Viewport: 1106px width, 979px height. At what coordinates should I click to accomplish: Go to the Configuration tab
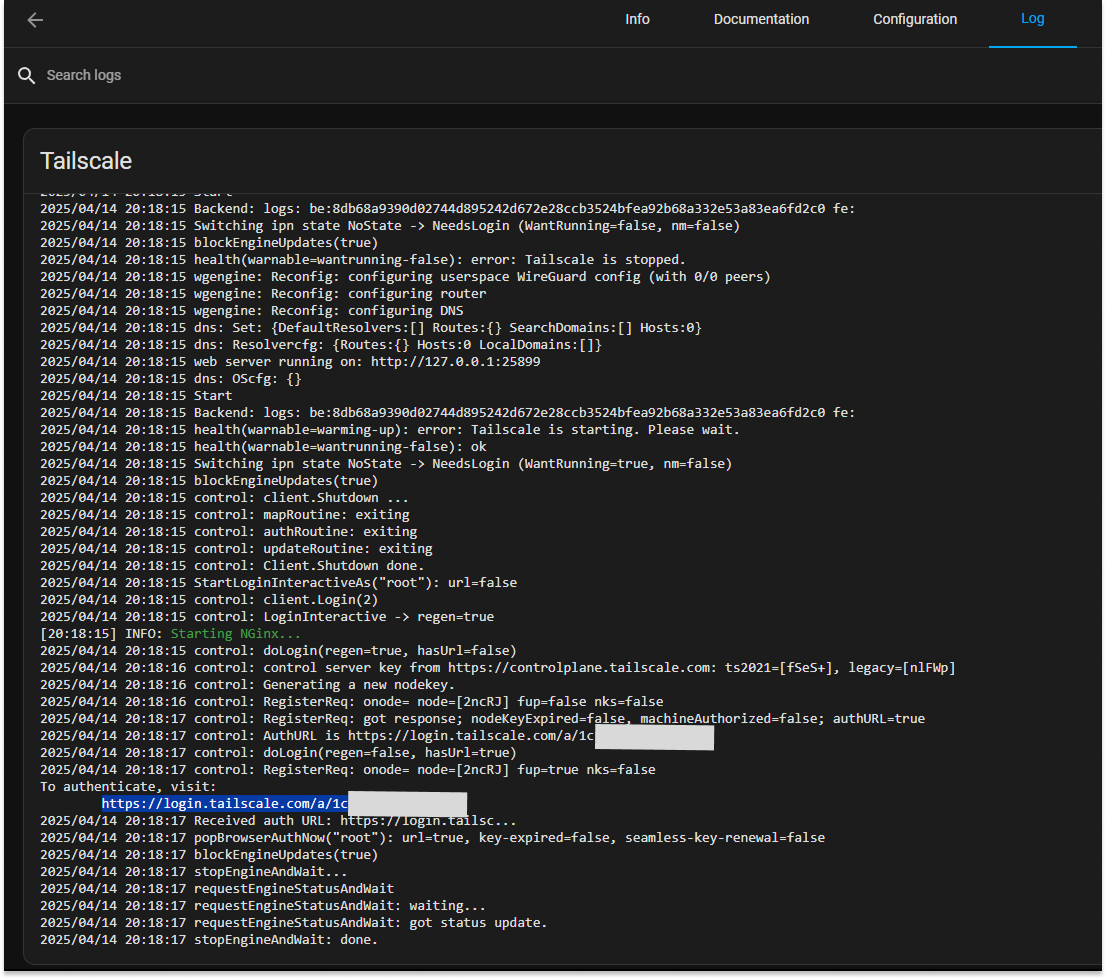point(914,19)
